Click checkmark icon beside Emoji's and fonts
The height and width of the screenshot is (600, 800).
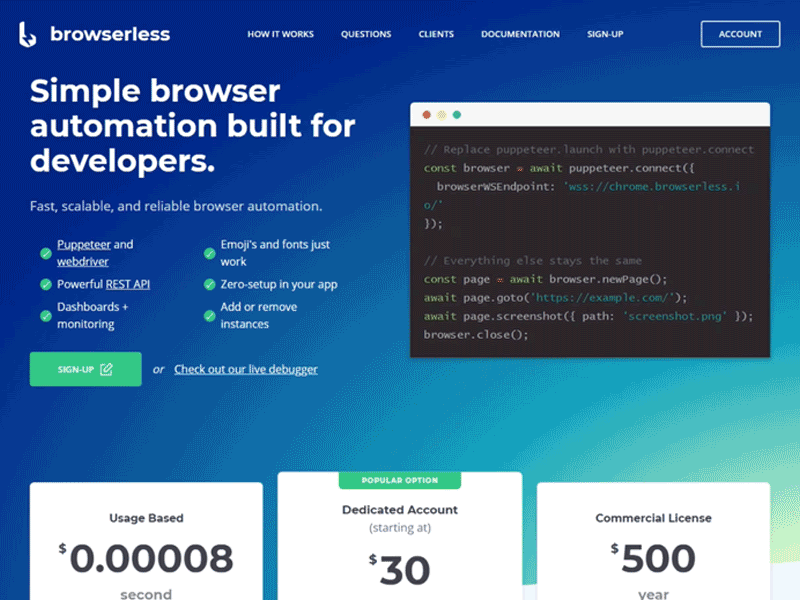coord(209,253)
